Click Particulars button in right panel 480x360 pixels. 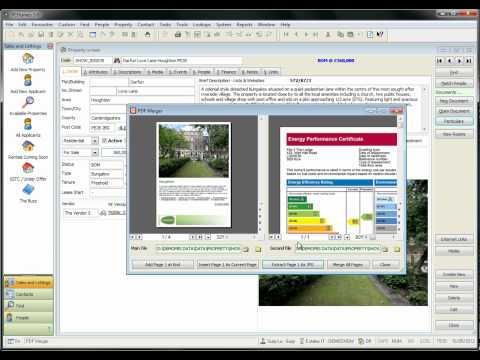pos(454,121)
